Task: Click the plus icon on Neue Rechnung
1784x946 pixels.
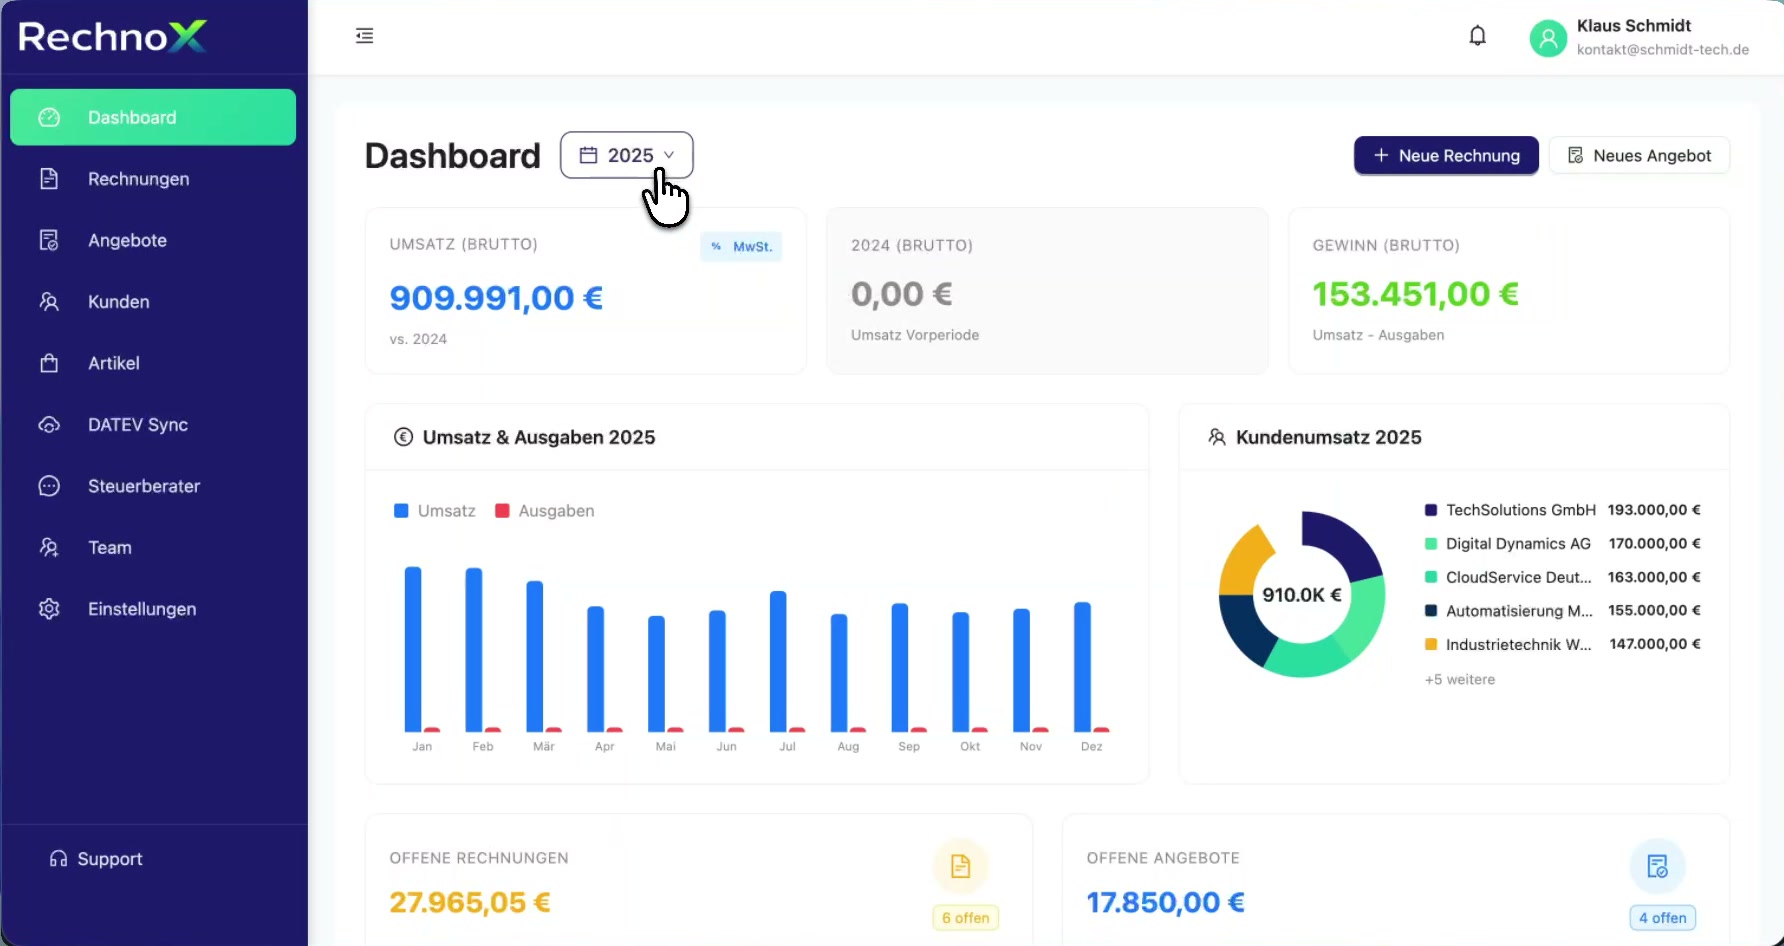Action: (1381, 155)
